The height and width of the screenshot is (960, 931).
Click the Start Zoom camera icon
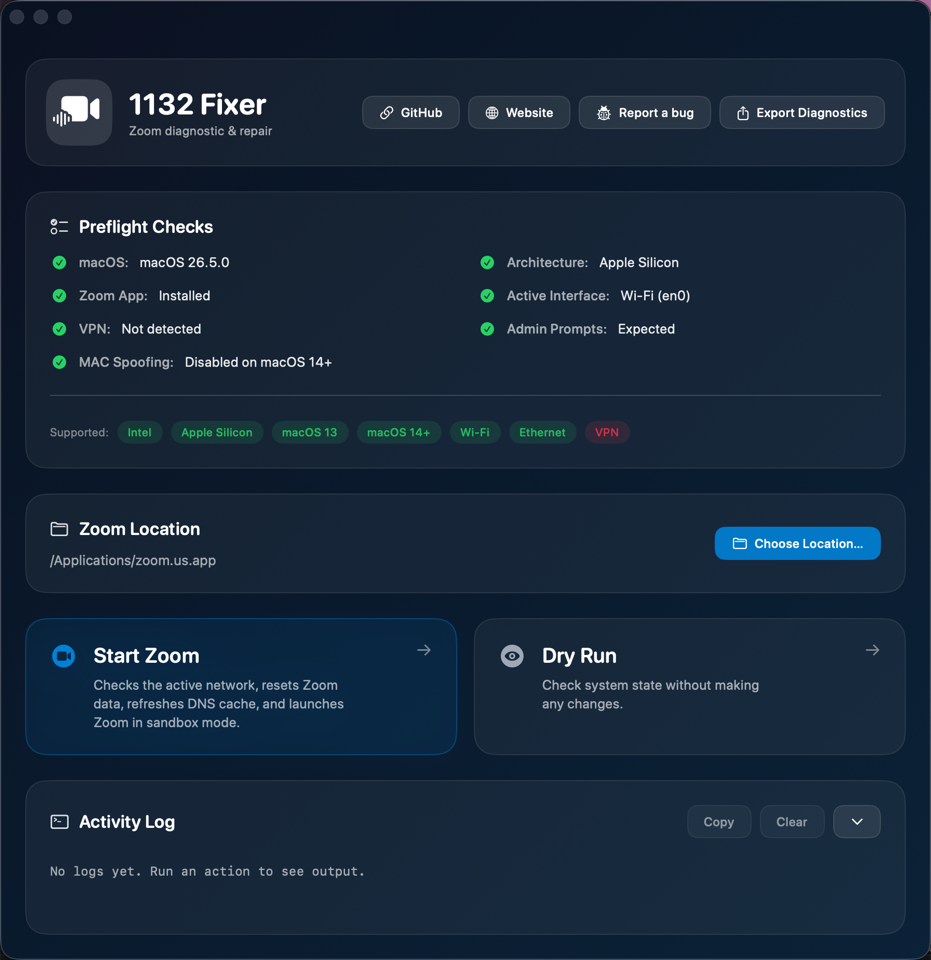tap(64, 656)
